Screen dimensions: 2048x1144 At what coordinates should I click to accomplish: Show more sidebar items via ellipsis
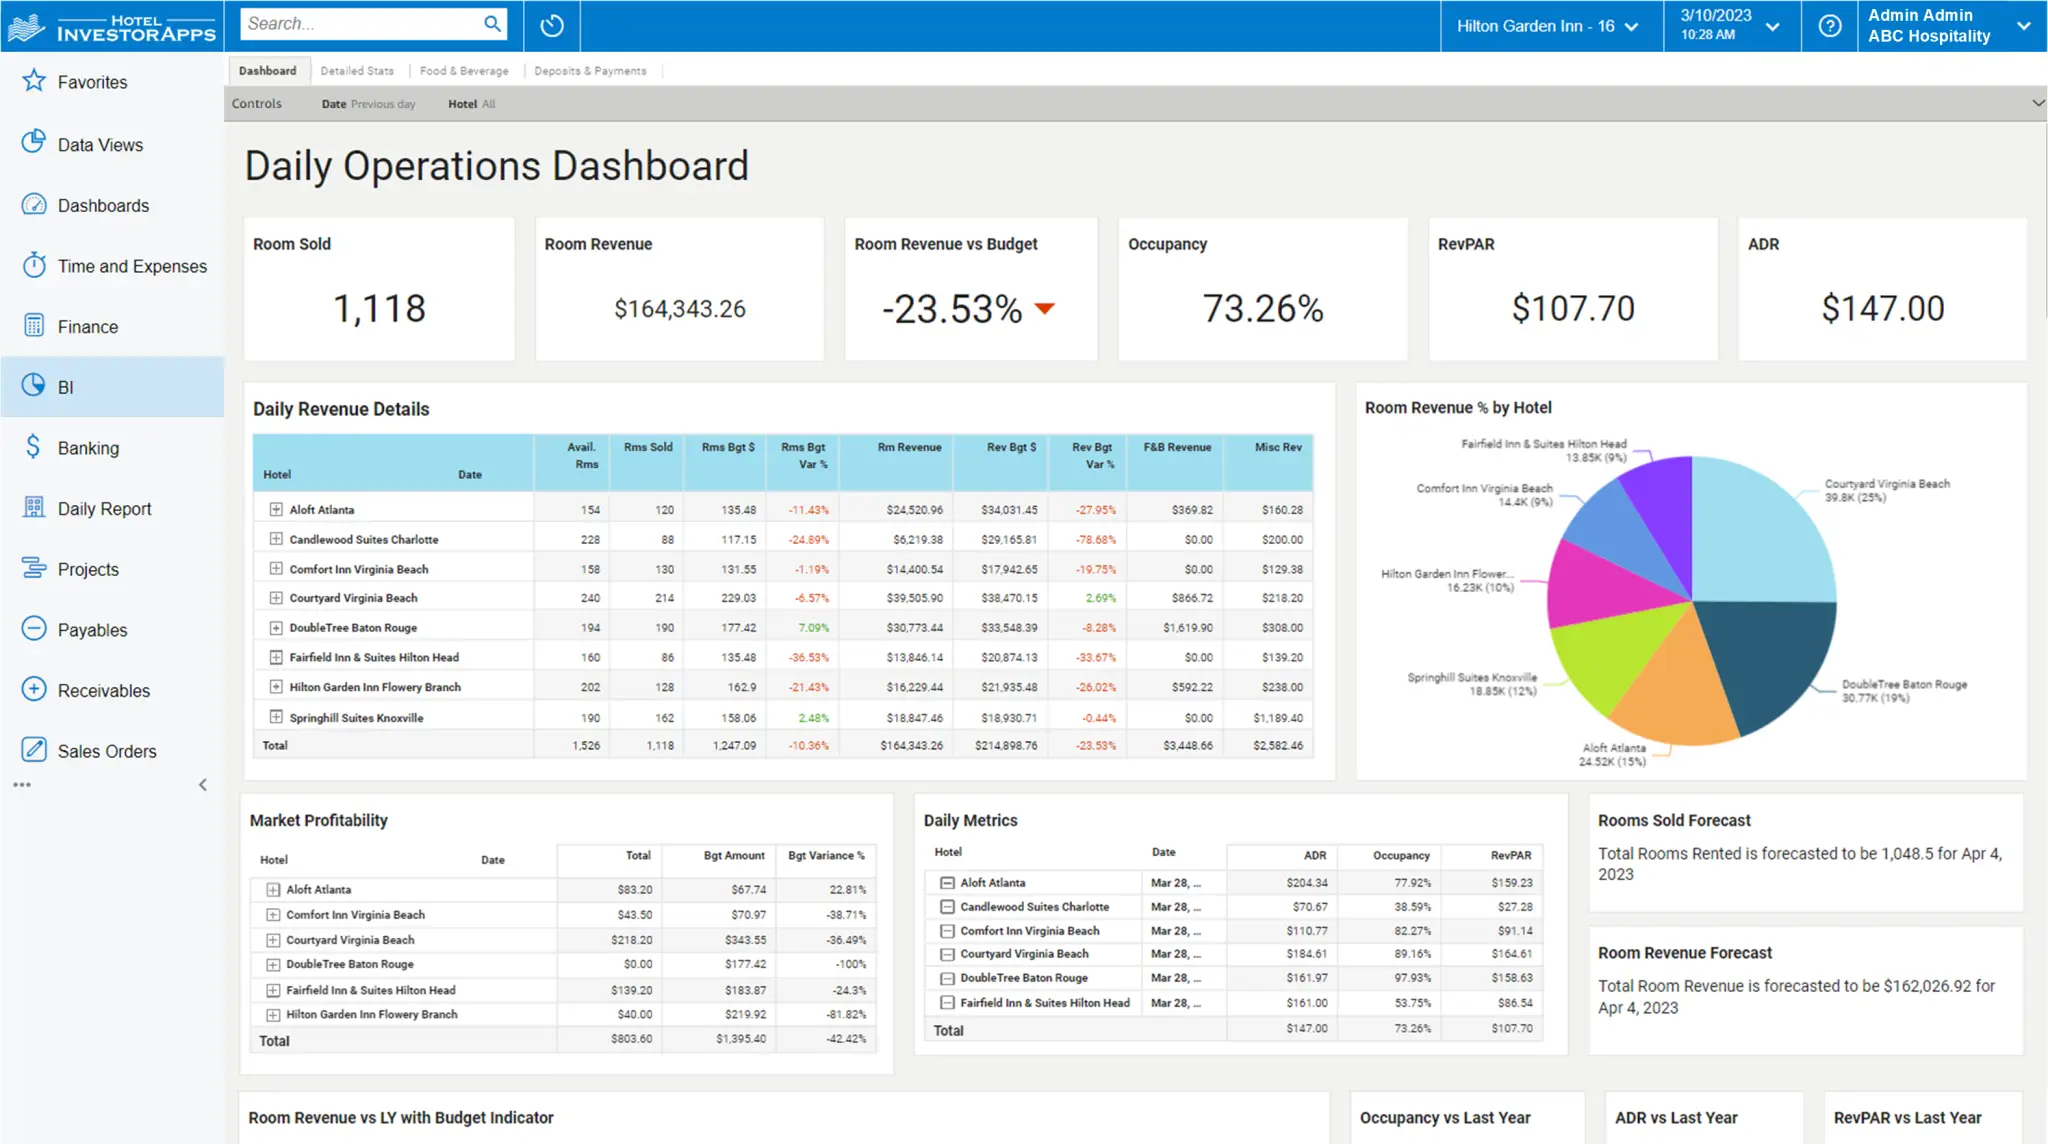point(22,785)
